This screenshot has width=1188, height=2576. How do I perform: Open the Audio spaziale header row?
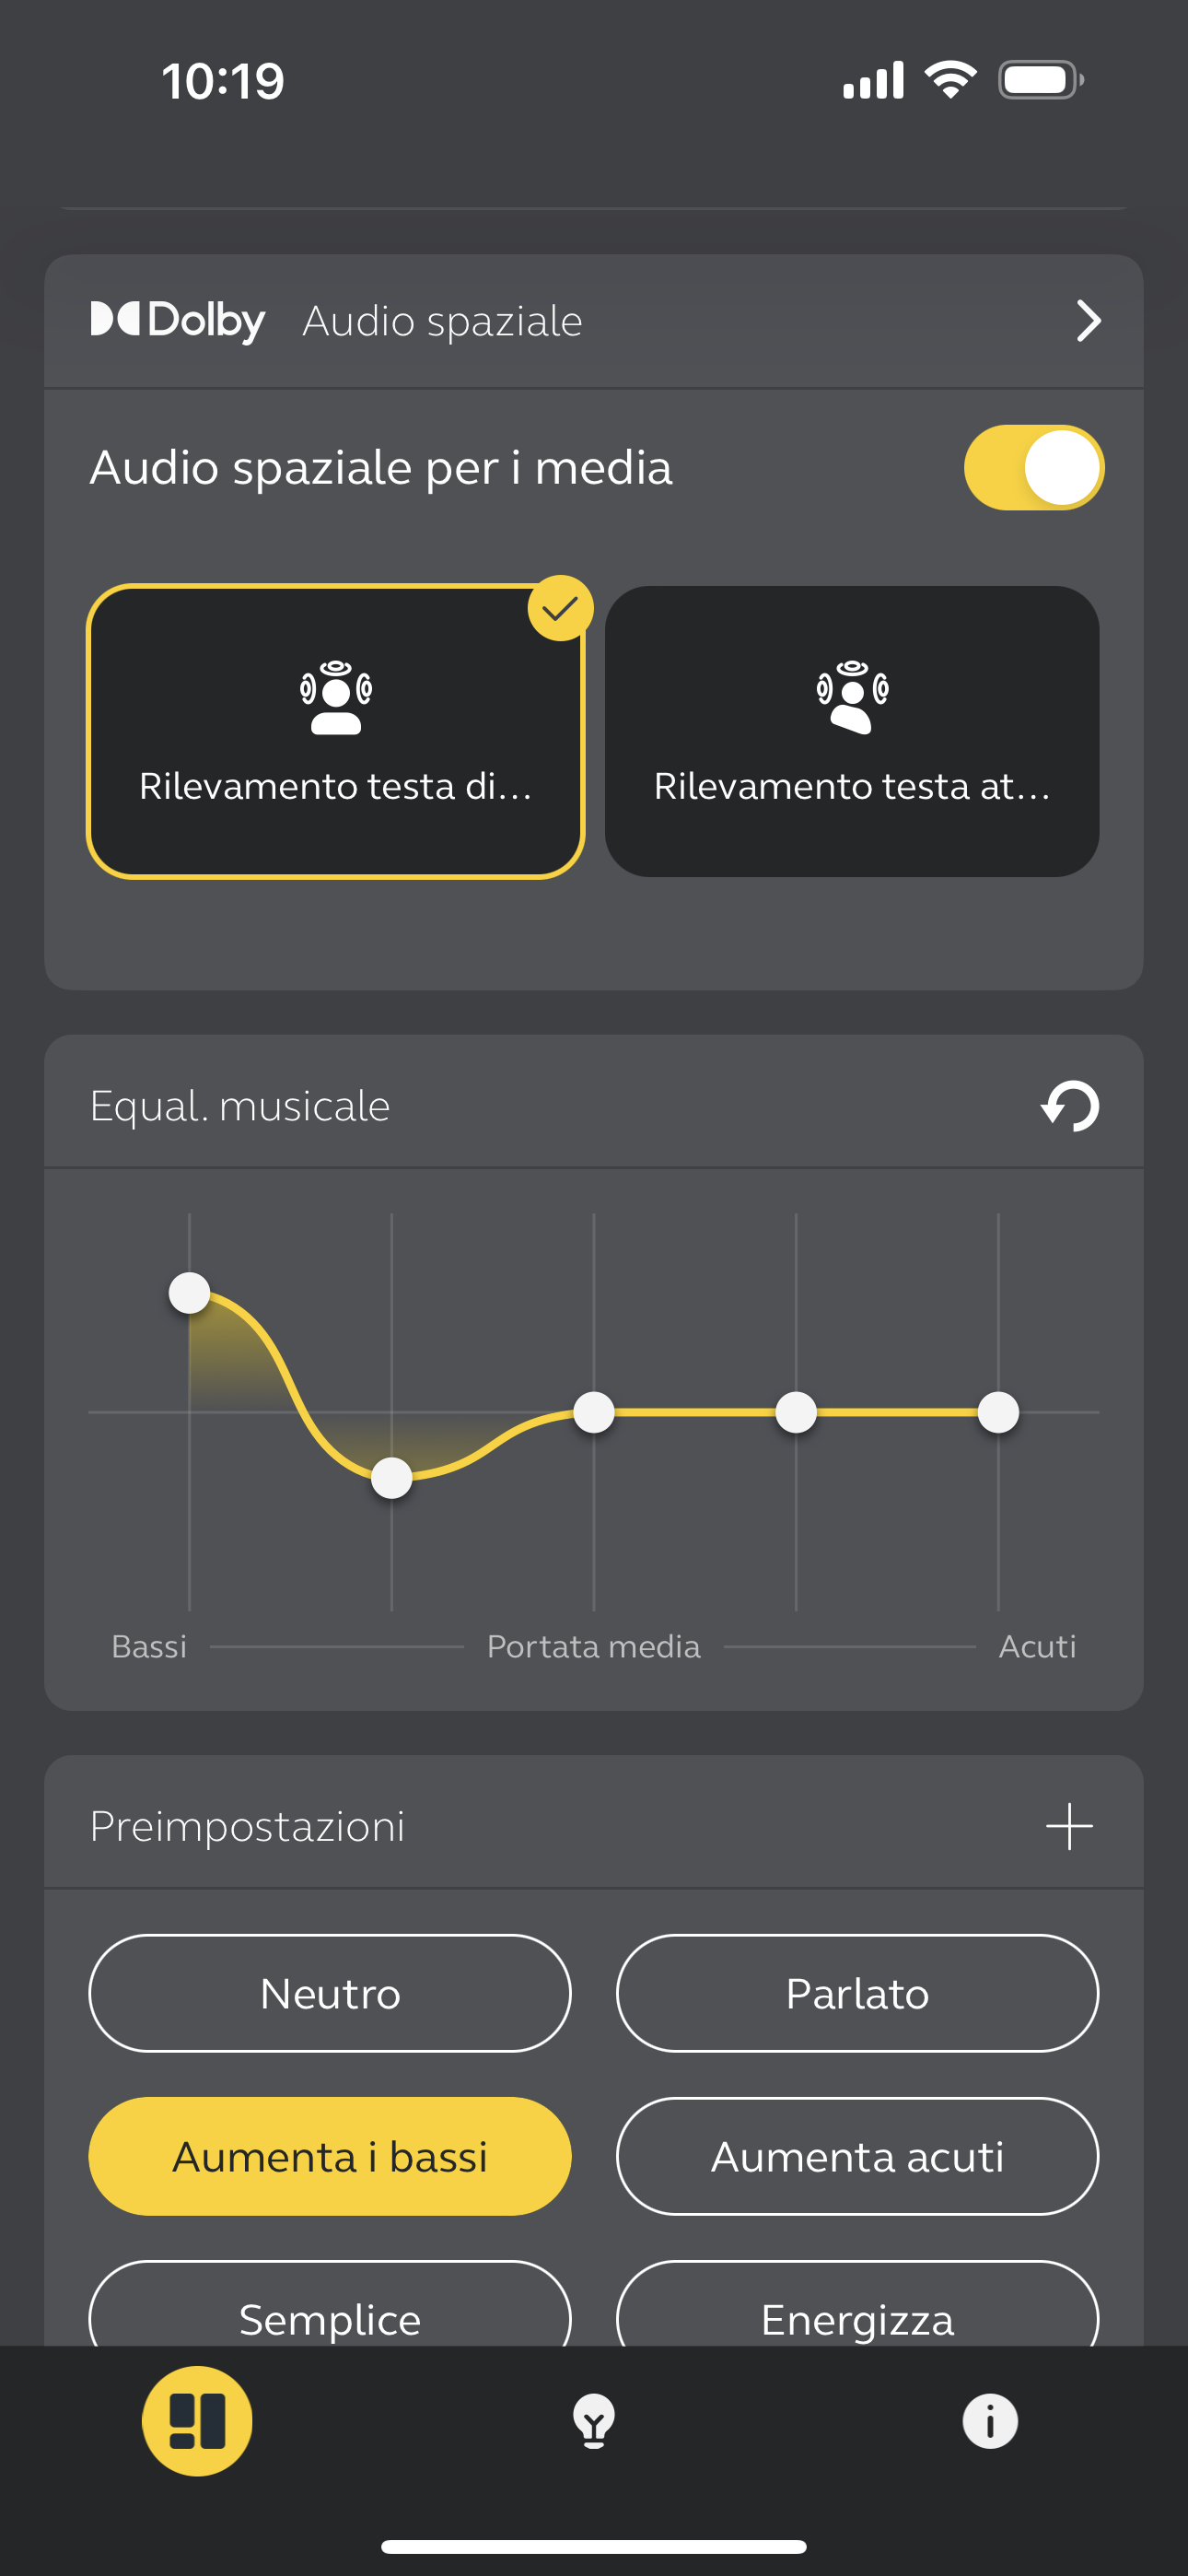(x=594, y=321)
